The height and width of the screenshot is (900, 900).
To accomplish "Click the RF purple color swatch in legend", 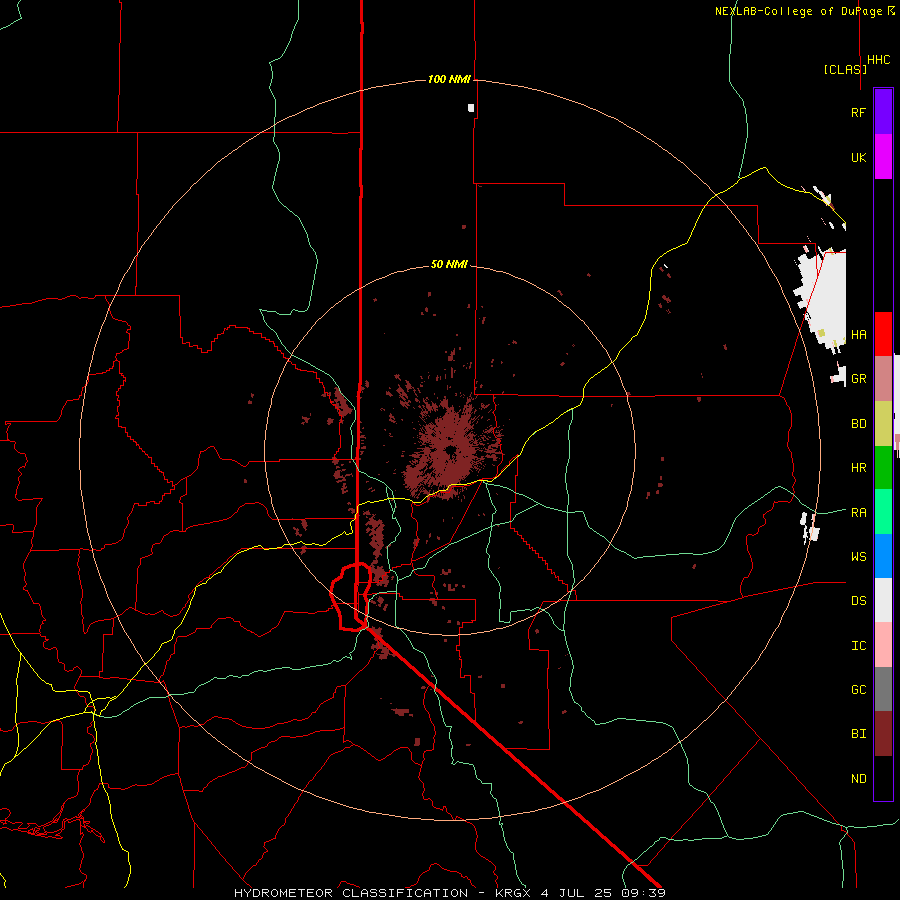I will [x=883, y=112].
